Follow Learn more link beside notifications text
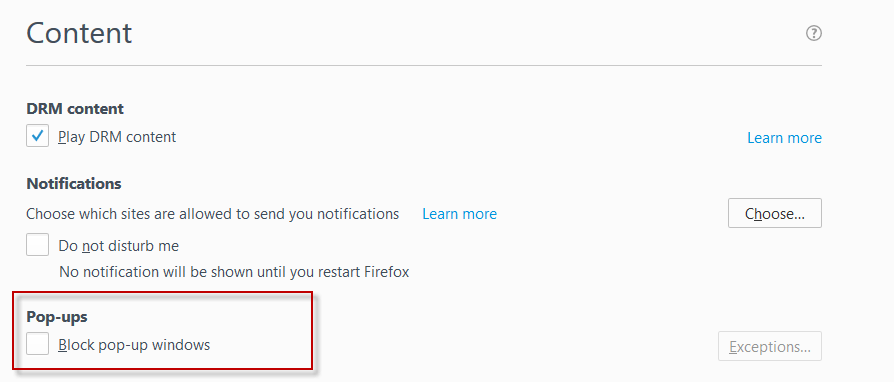 [460, 214]
